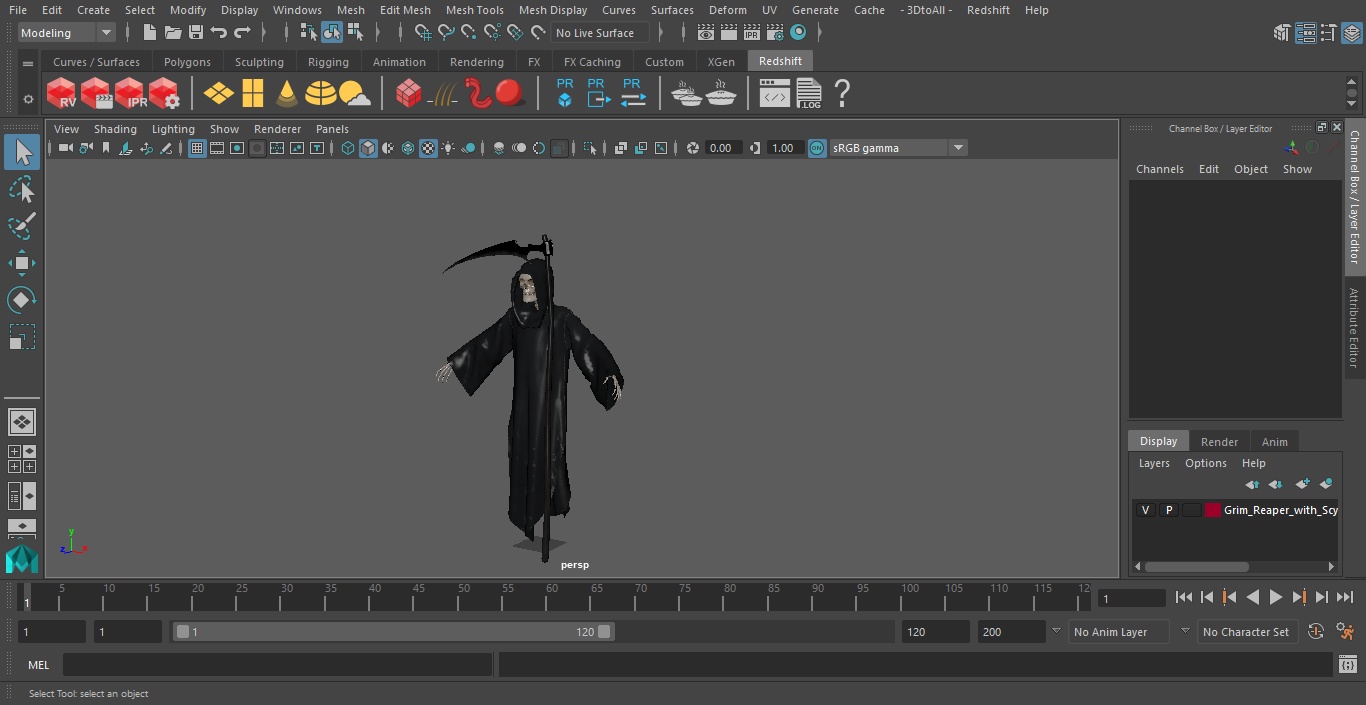Switch to the Sculpting shelf tab
This screenshot has height=705, width=1366.
click(259, 62)
